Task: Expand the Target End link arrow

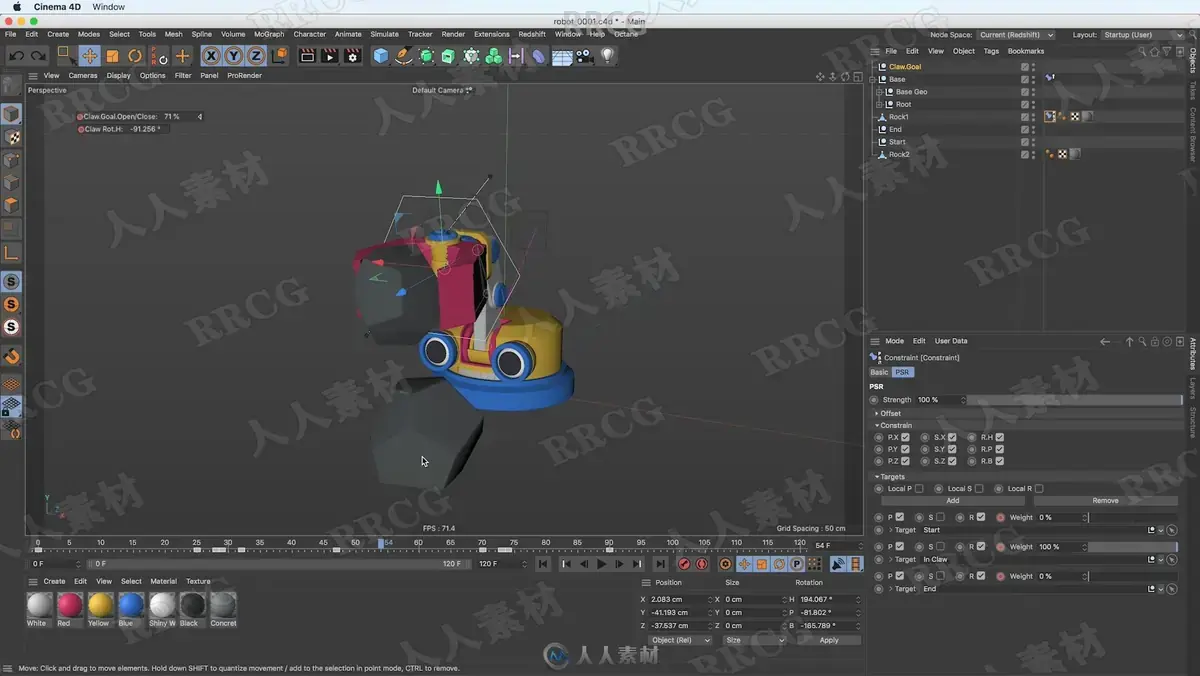Action: coord(890,589)
